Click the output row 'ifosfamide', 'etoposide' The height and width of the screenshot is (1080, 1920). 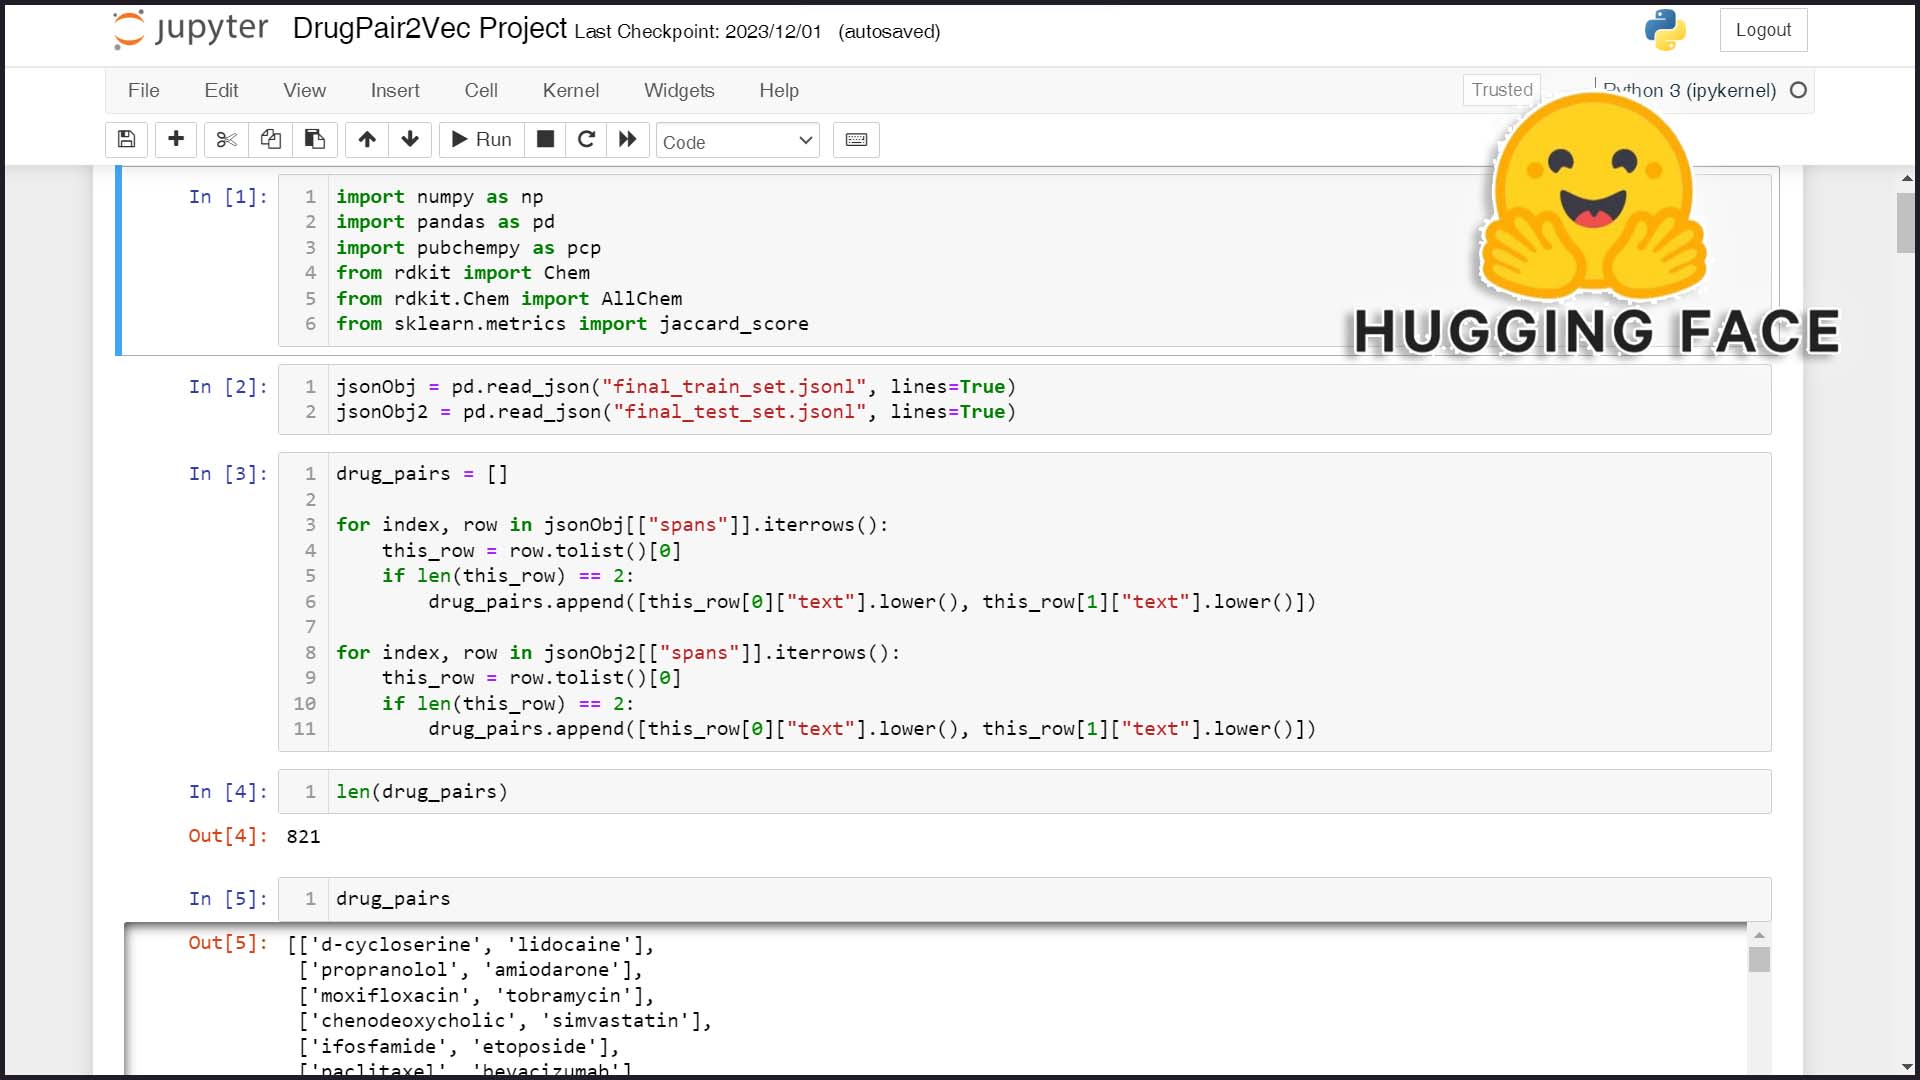point(459,1047)
